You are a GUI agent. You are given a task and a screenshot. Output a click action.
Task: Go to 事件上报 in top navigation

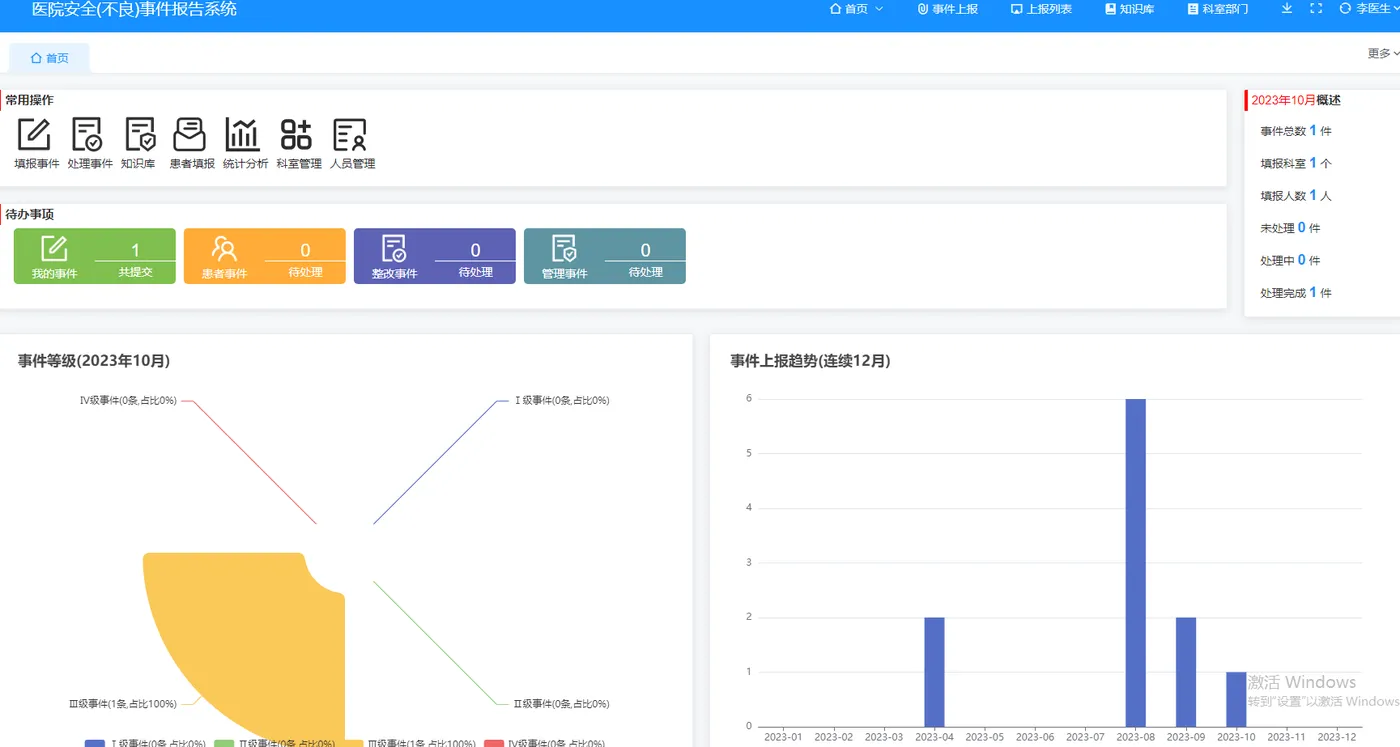point(947,9)
